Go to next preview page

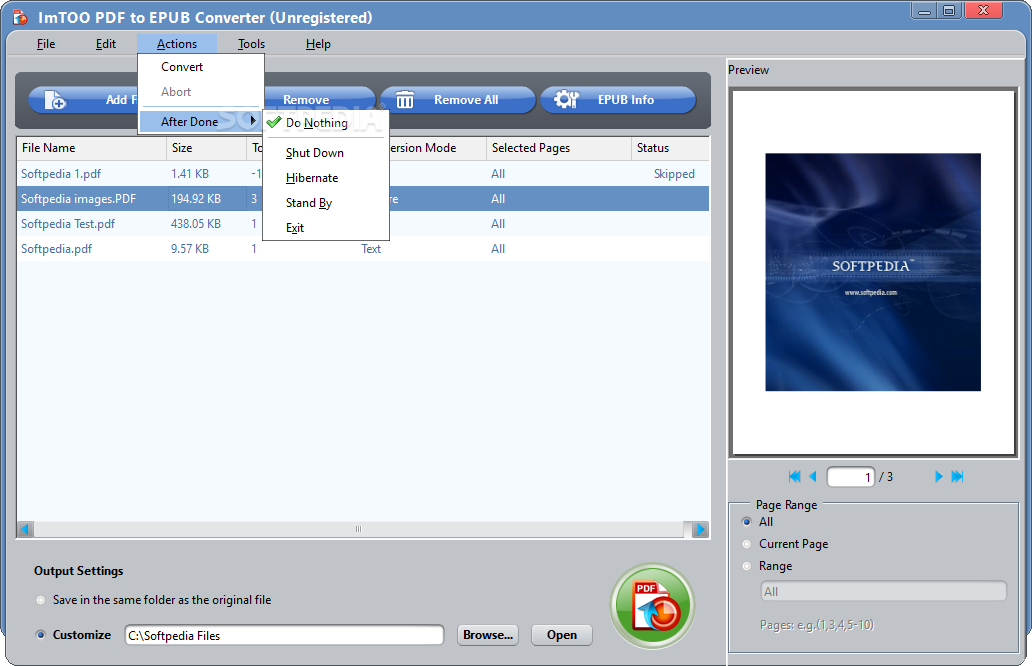coord(939,476)
